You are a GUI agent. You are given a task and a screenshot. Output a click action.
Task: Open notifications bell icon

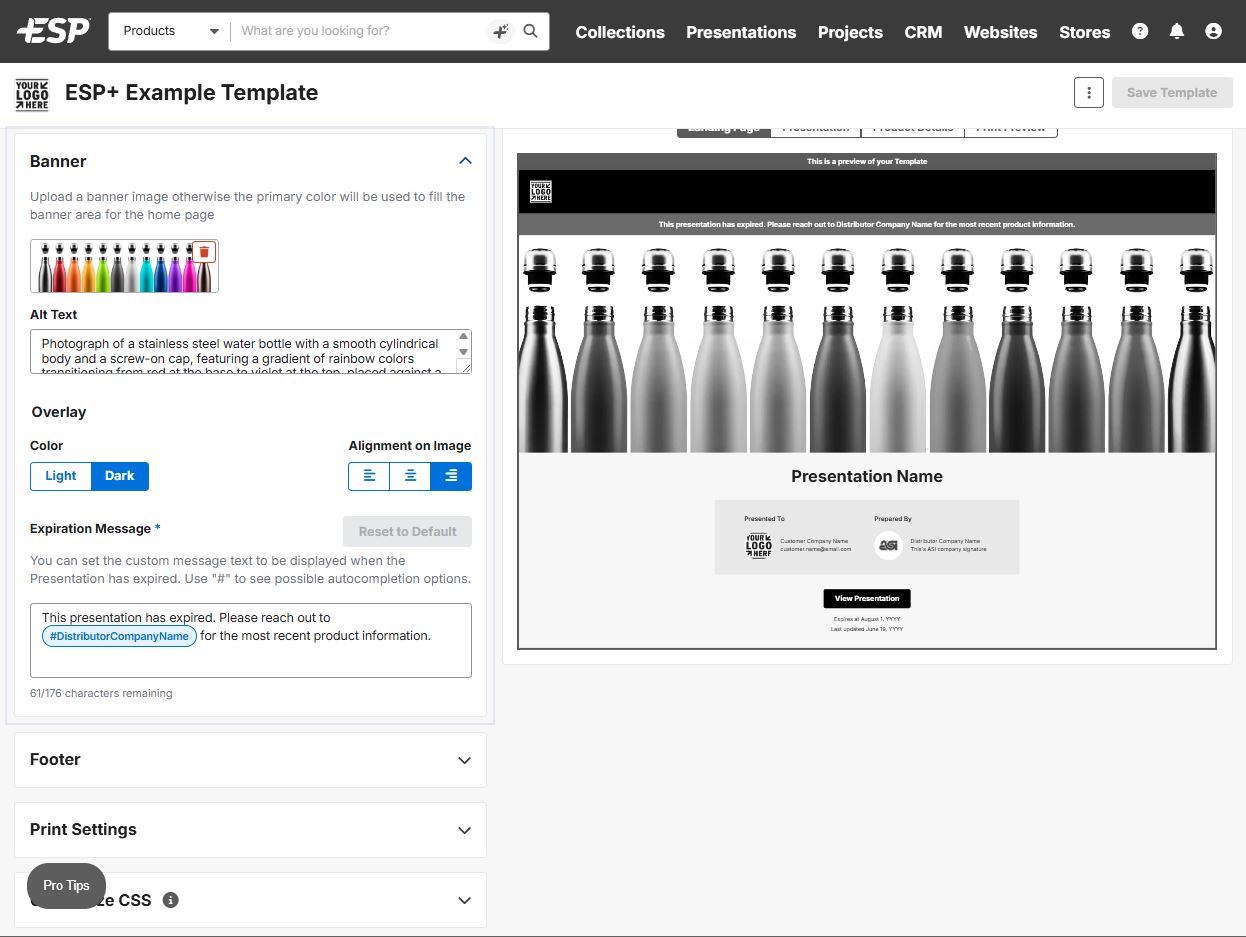pyautogui.click(x=1177, y=31)
